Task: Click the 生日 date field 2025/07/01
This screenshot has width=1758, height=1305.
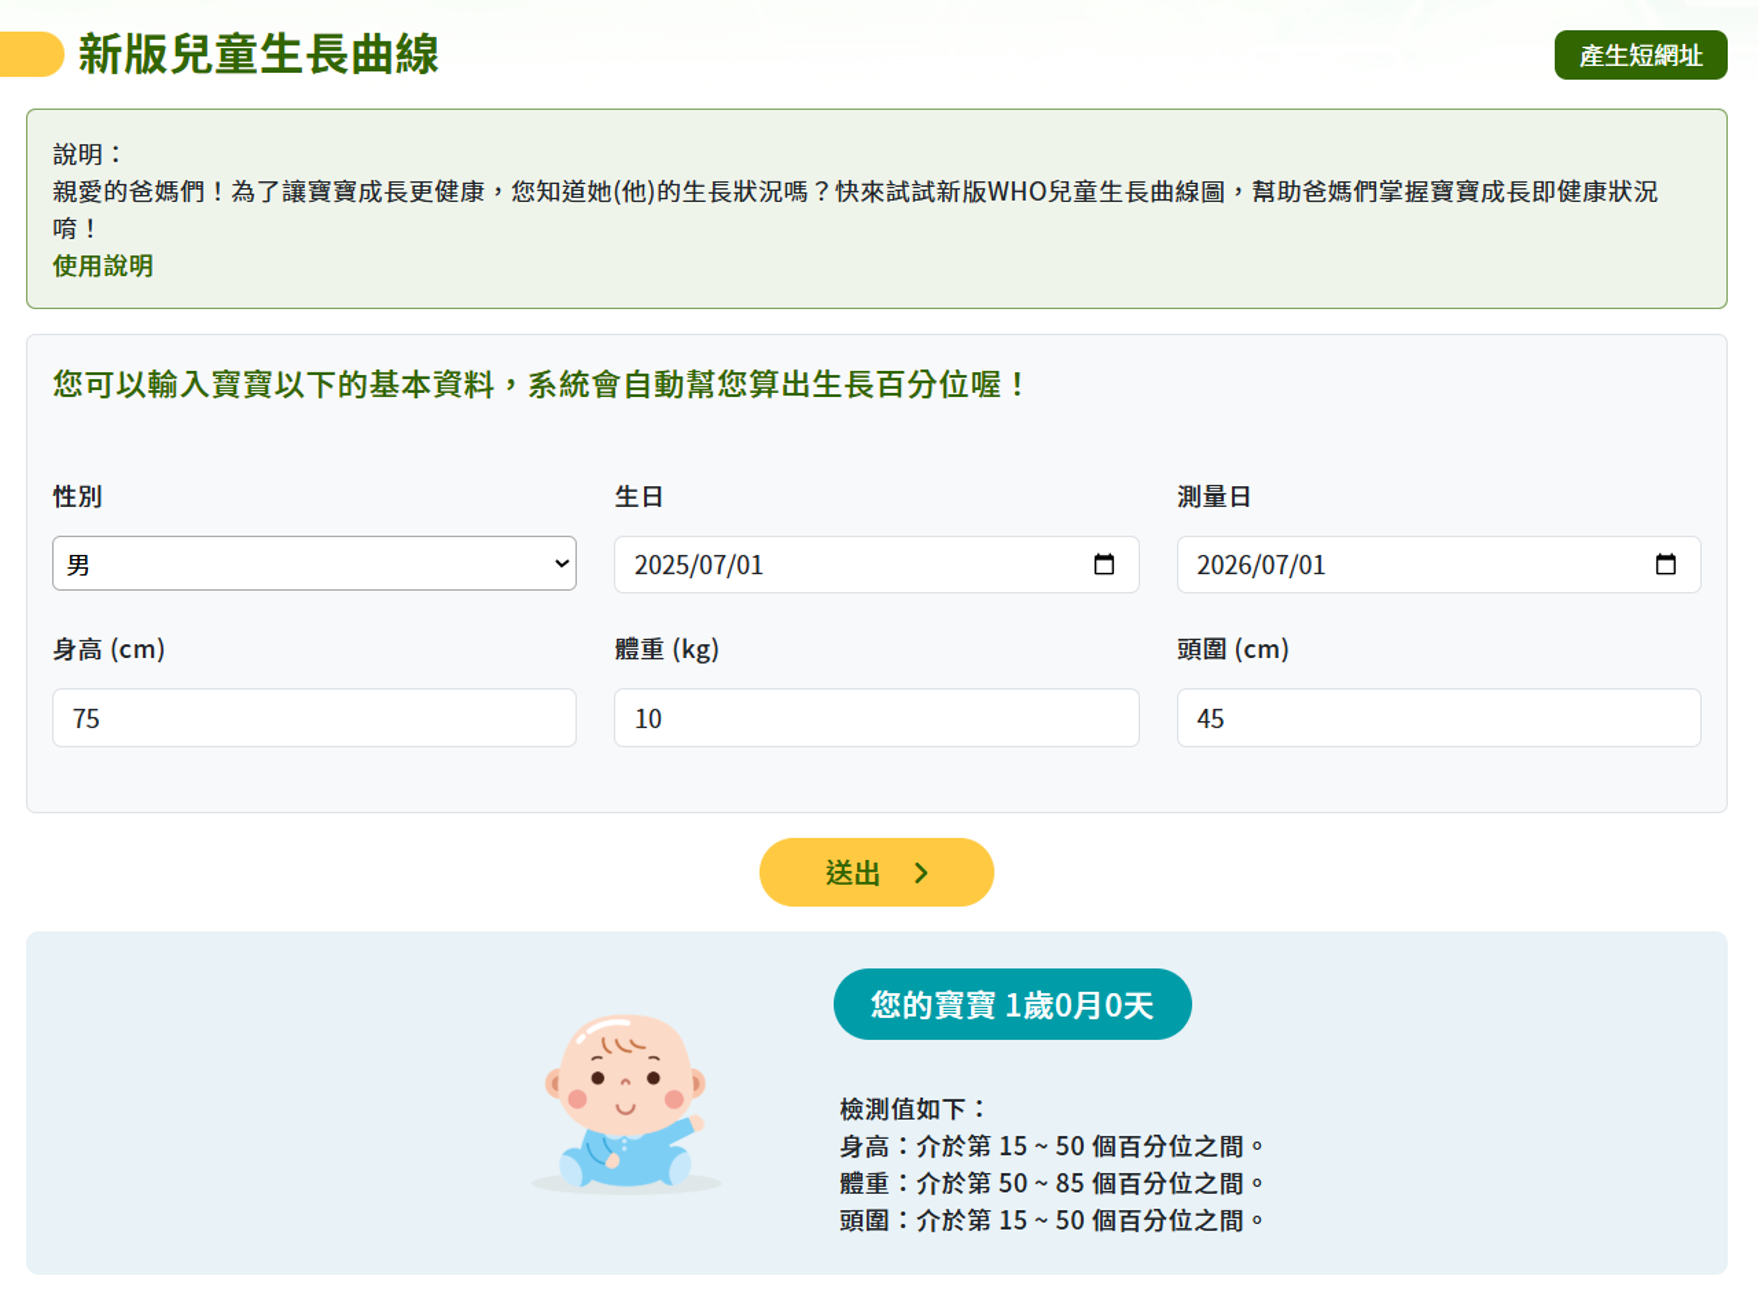Action: click(876, 564)
